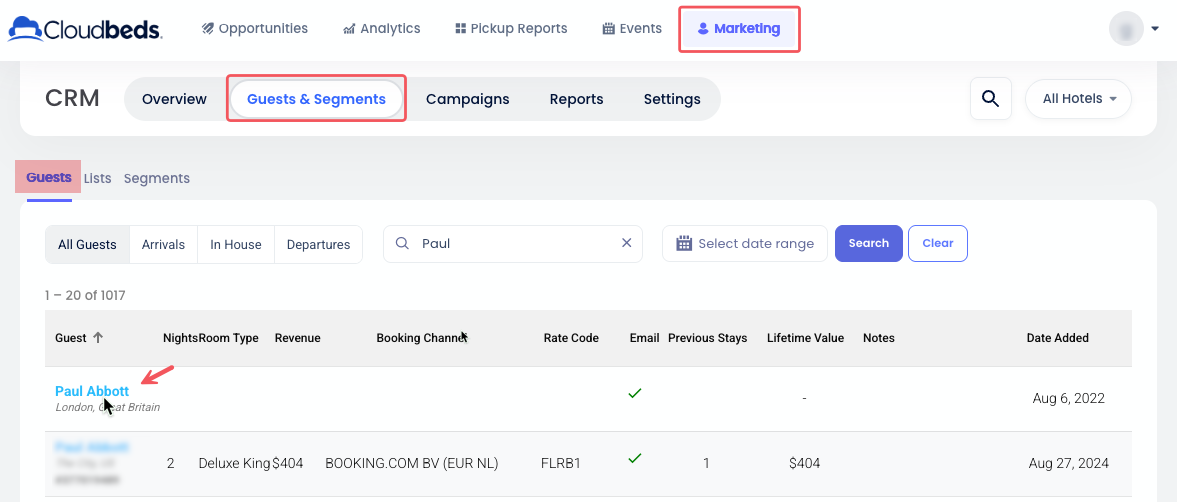
Task: Clear the Paul search text with X
Action: tap(627, 243)
